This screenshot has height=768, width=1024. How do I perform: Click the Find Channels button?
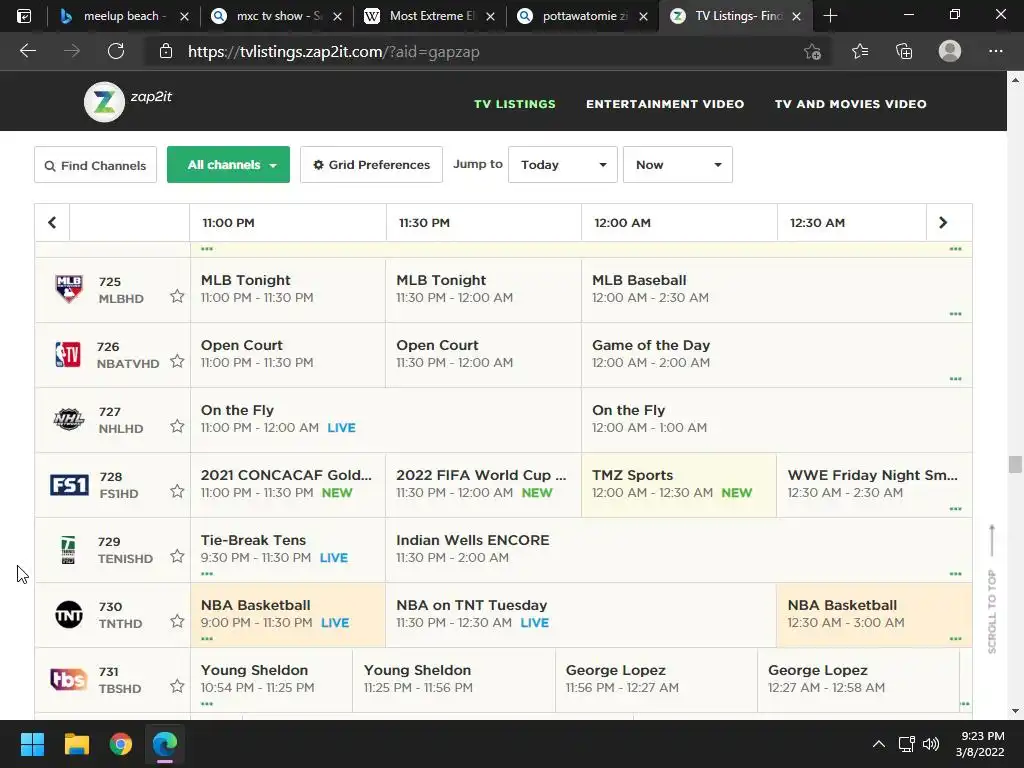click(x=95, y=165)
